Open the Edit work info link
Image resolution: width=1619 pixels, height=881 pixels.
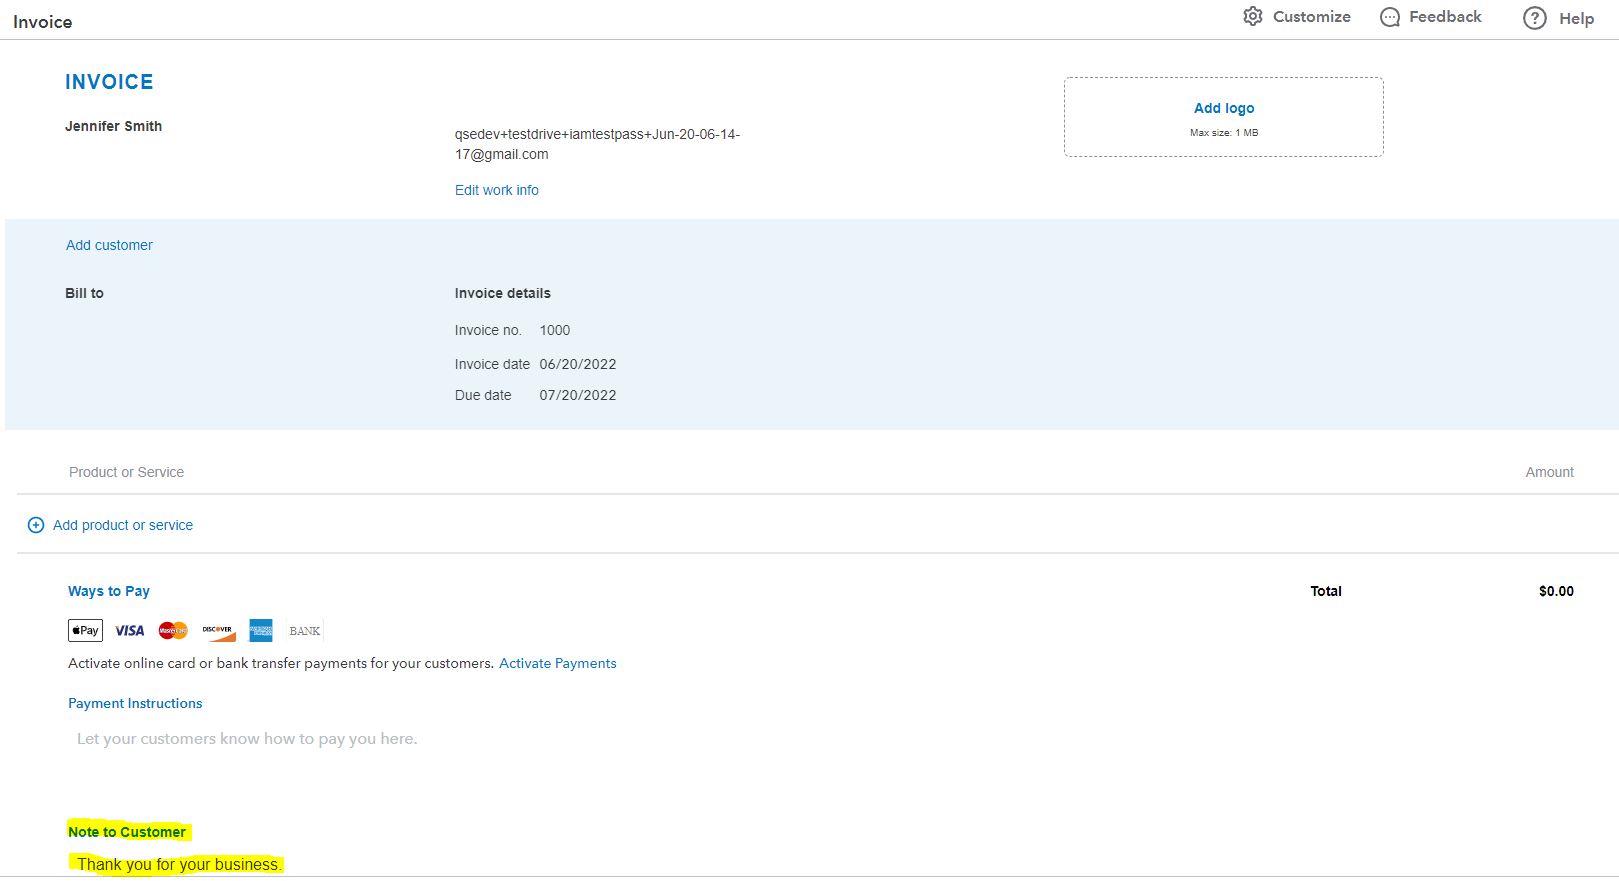(x=496, y=190)
